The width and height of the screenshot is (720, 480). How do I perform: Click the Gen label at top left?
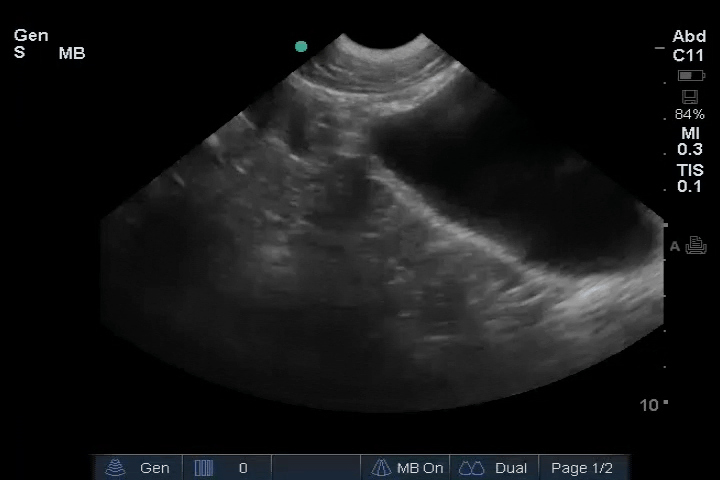click(x=30, y=36)
